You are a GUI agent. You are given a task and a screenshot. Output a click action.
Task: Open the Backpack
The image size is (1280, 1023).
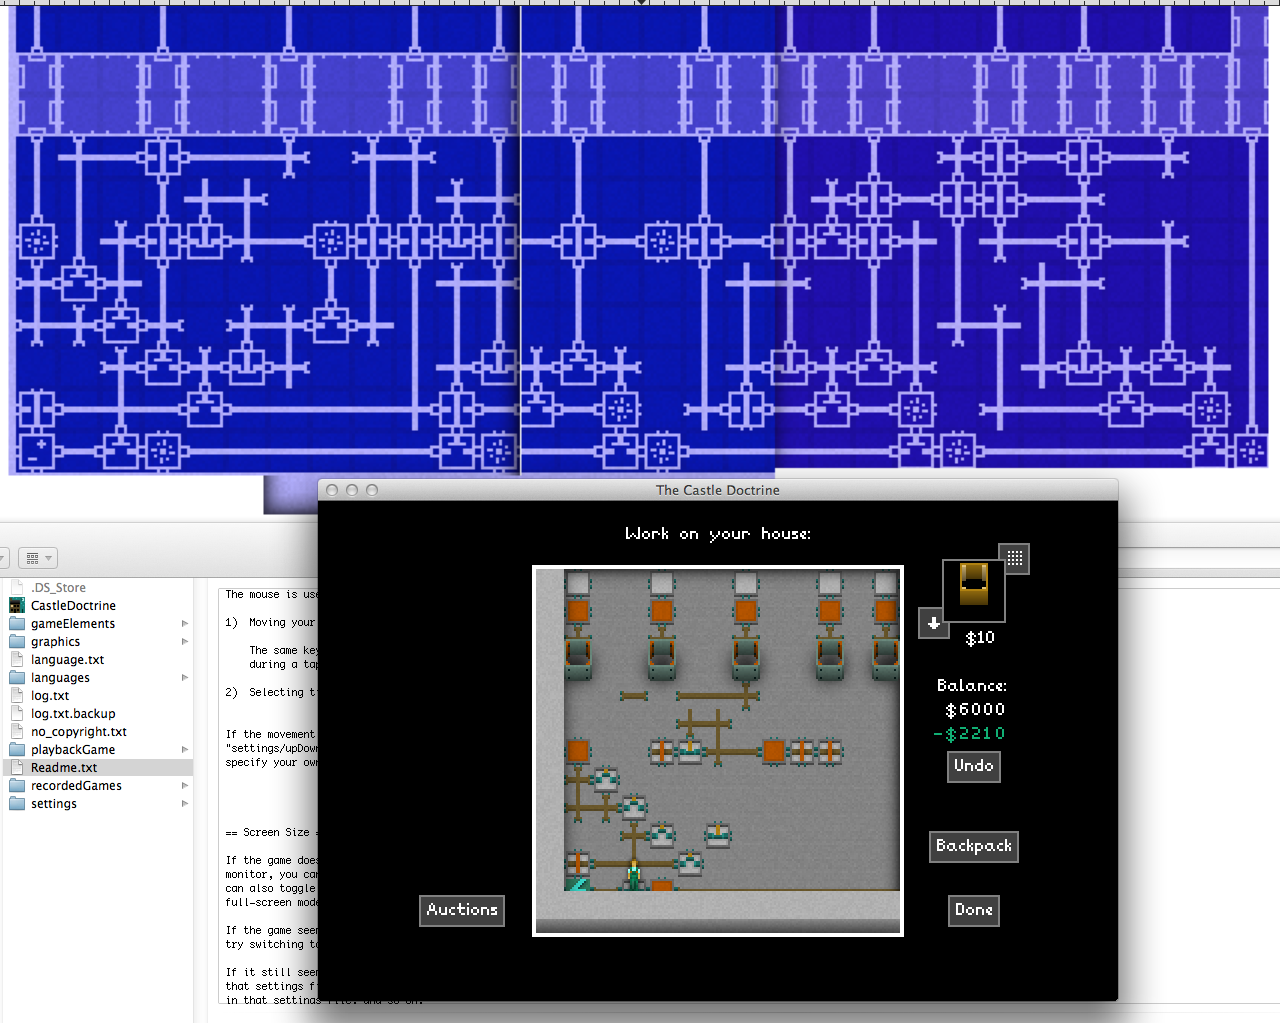pyautogui.click(x=974, y=846)
